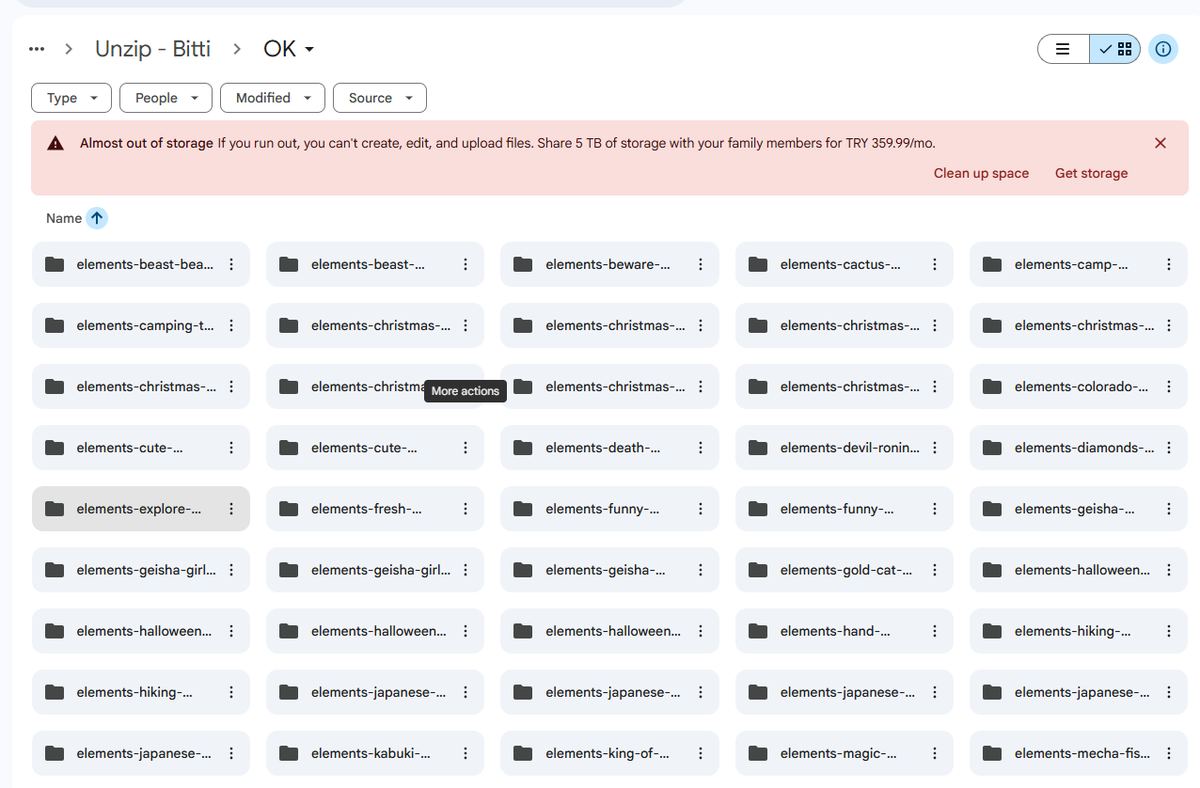1200x788 pixels.
Task: Open more actions for elements-fresh folder
Action: coord(465,508)
